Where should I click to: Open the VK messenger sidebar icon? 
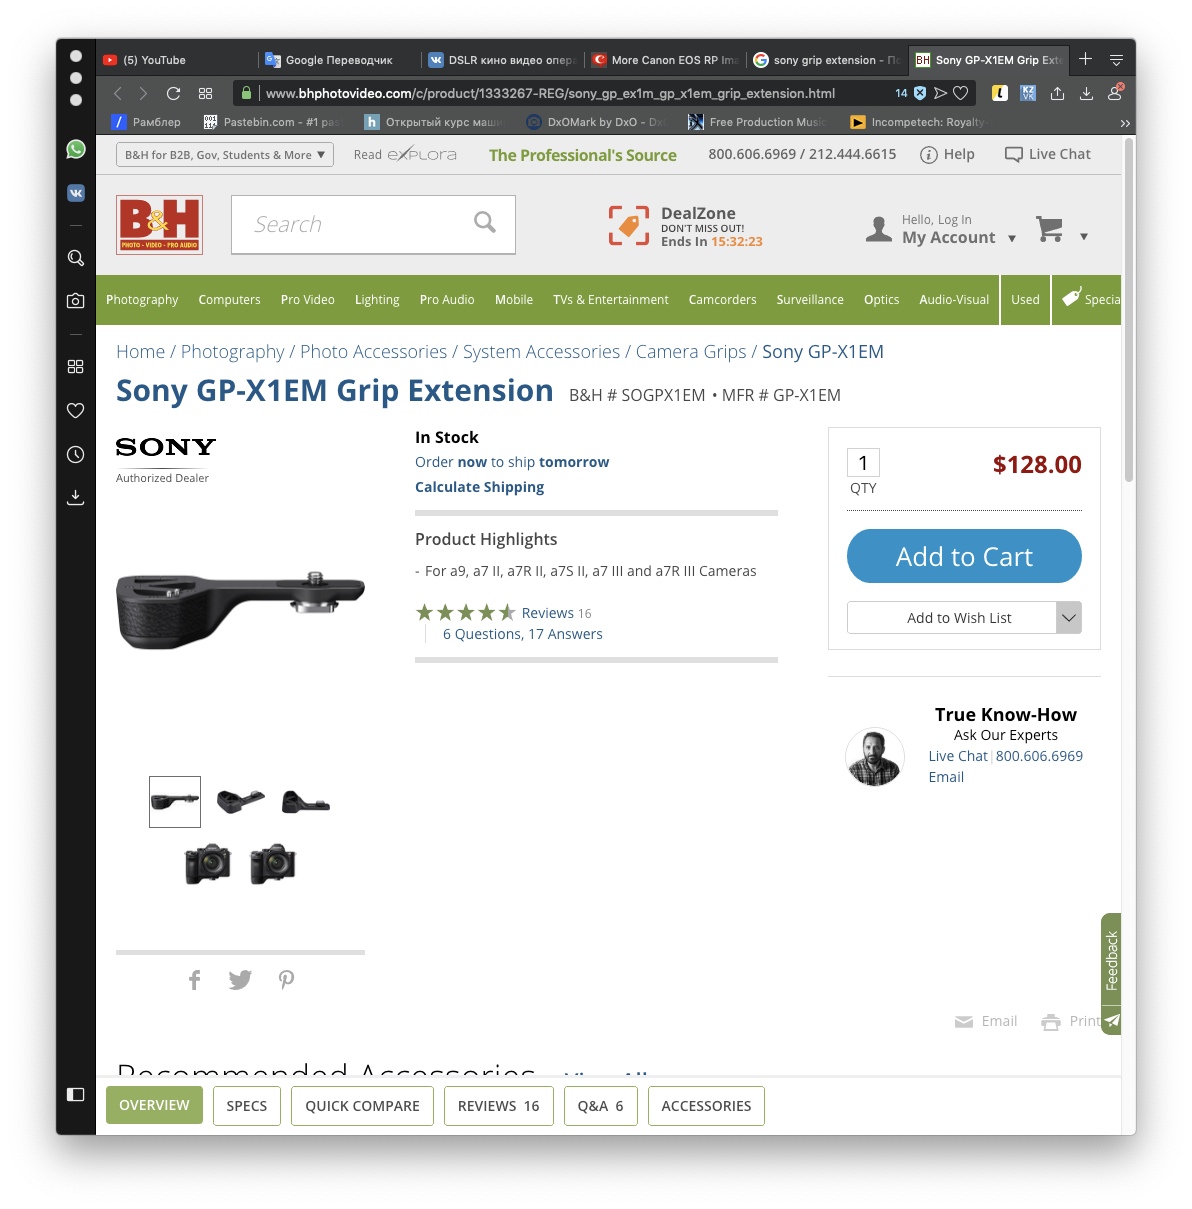[76, 193]
